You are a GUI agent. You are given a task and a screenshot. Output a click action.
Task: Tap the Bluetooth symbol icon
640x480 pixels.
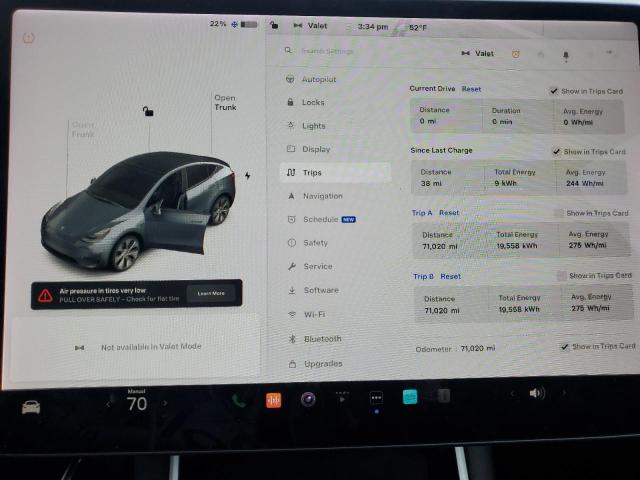[292, 338]
